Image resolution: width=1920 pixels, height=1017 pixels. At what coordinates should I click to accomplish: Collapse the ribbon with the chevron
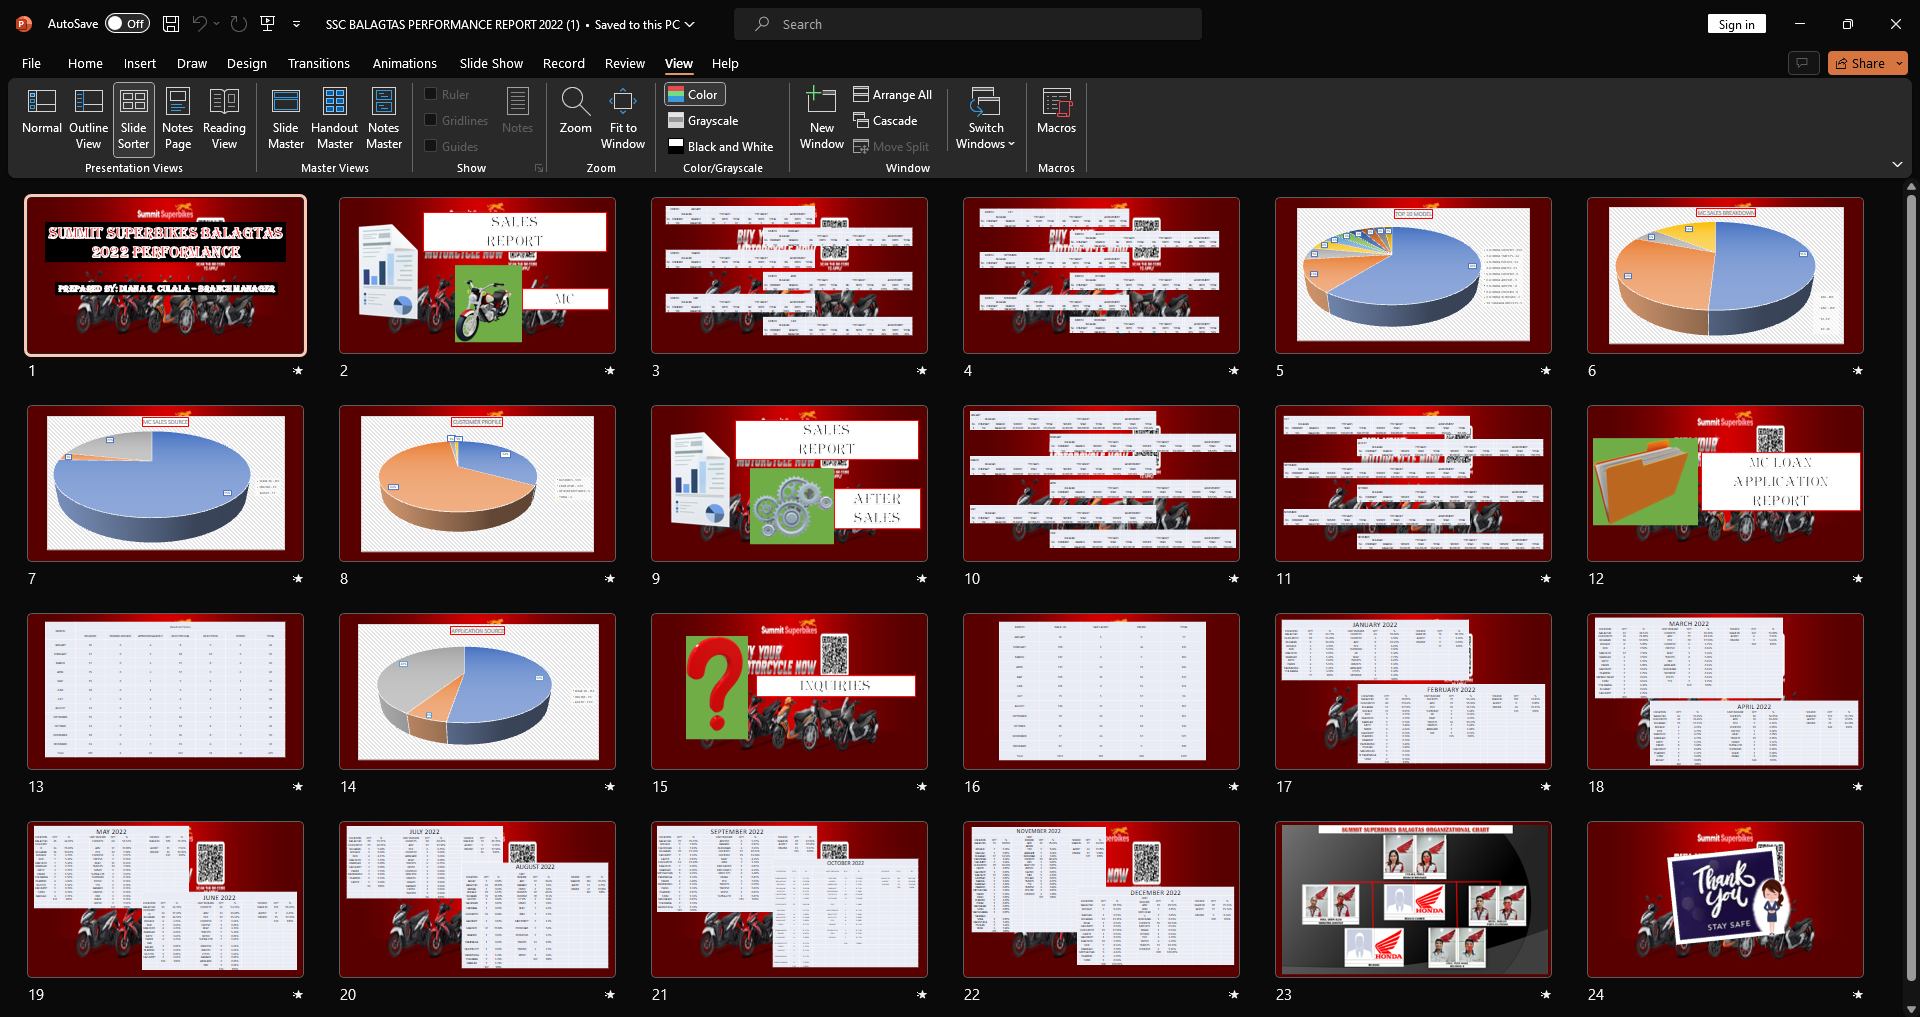[1897, 164]
